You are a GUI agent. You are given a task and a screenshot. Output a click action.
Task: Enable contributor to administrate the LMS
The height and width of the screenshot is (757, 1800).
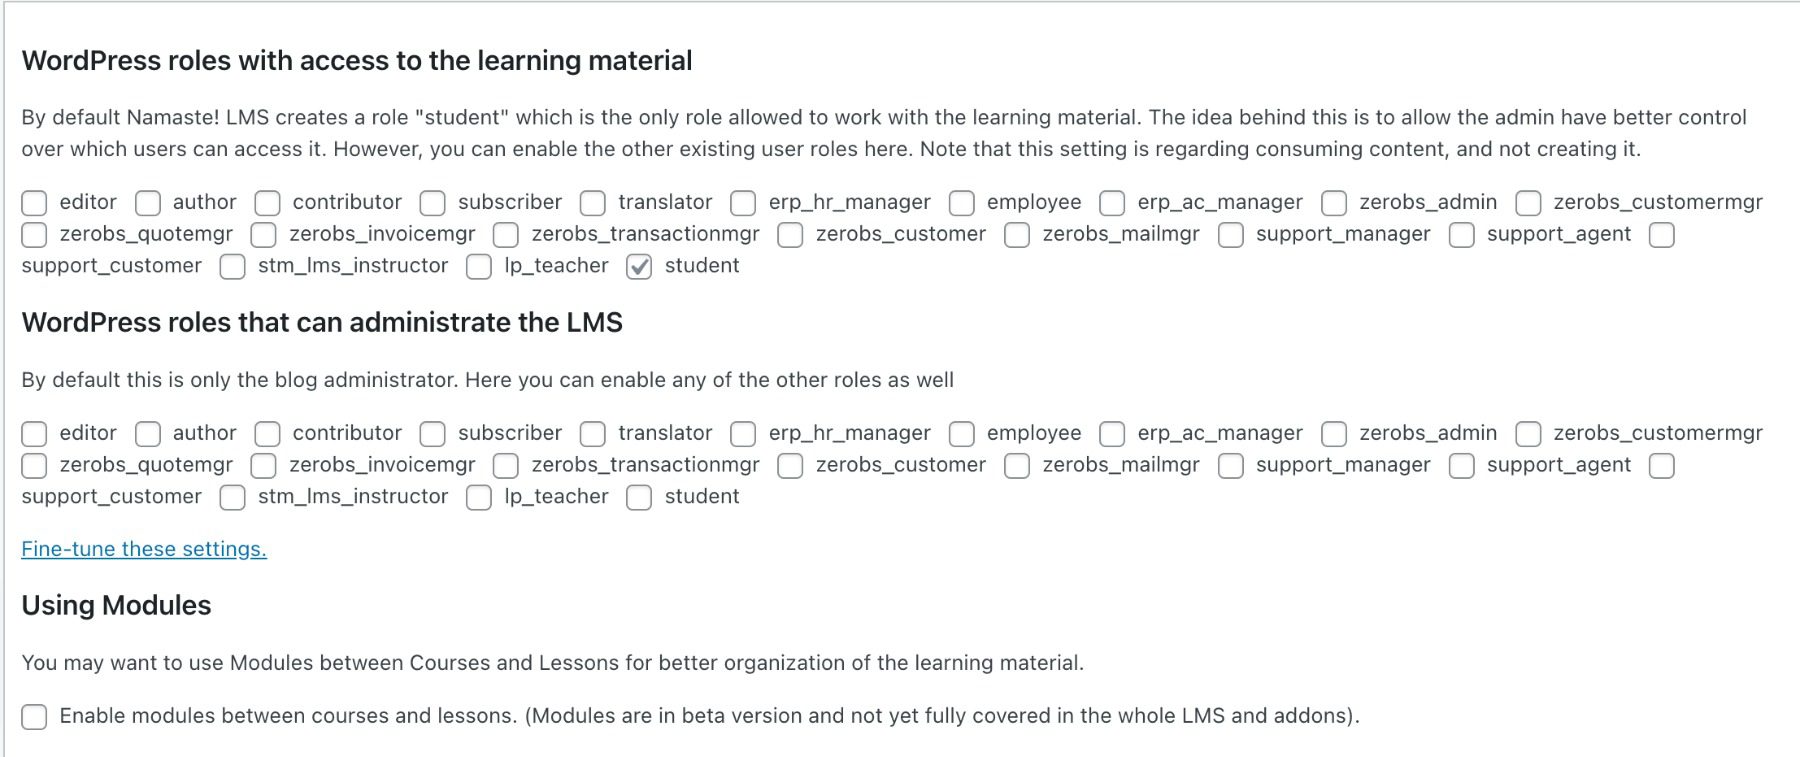[267, 434]
